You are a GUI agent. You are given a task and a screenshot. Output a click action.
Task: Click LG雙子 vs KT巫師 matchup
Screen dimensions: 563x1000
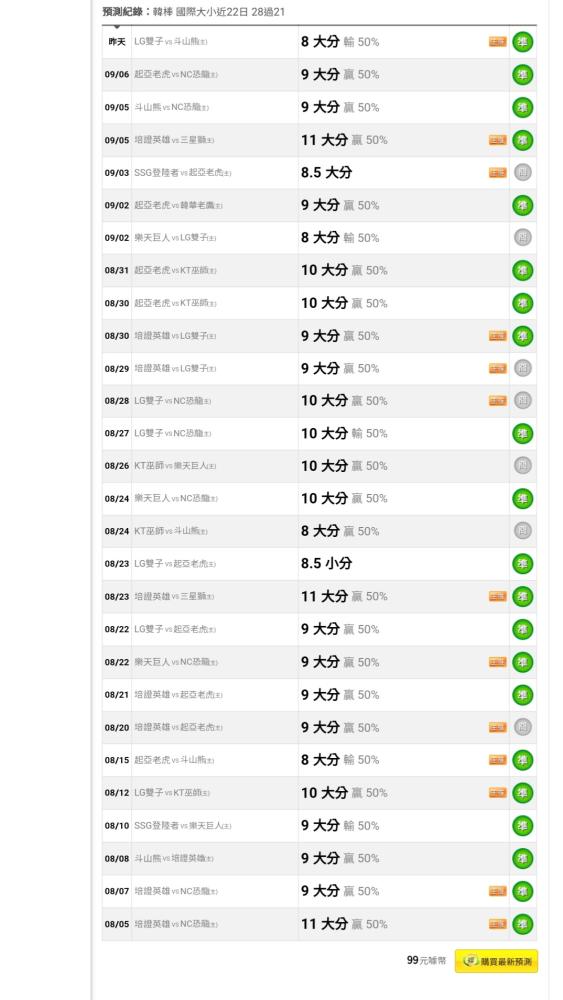point(172,793)
